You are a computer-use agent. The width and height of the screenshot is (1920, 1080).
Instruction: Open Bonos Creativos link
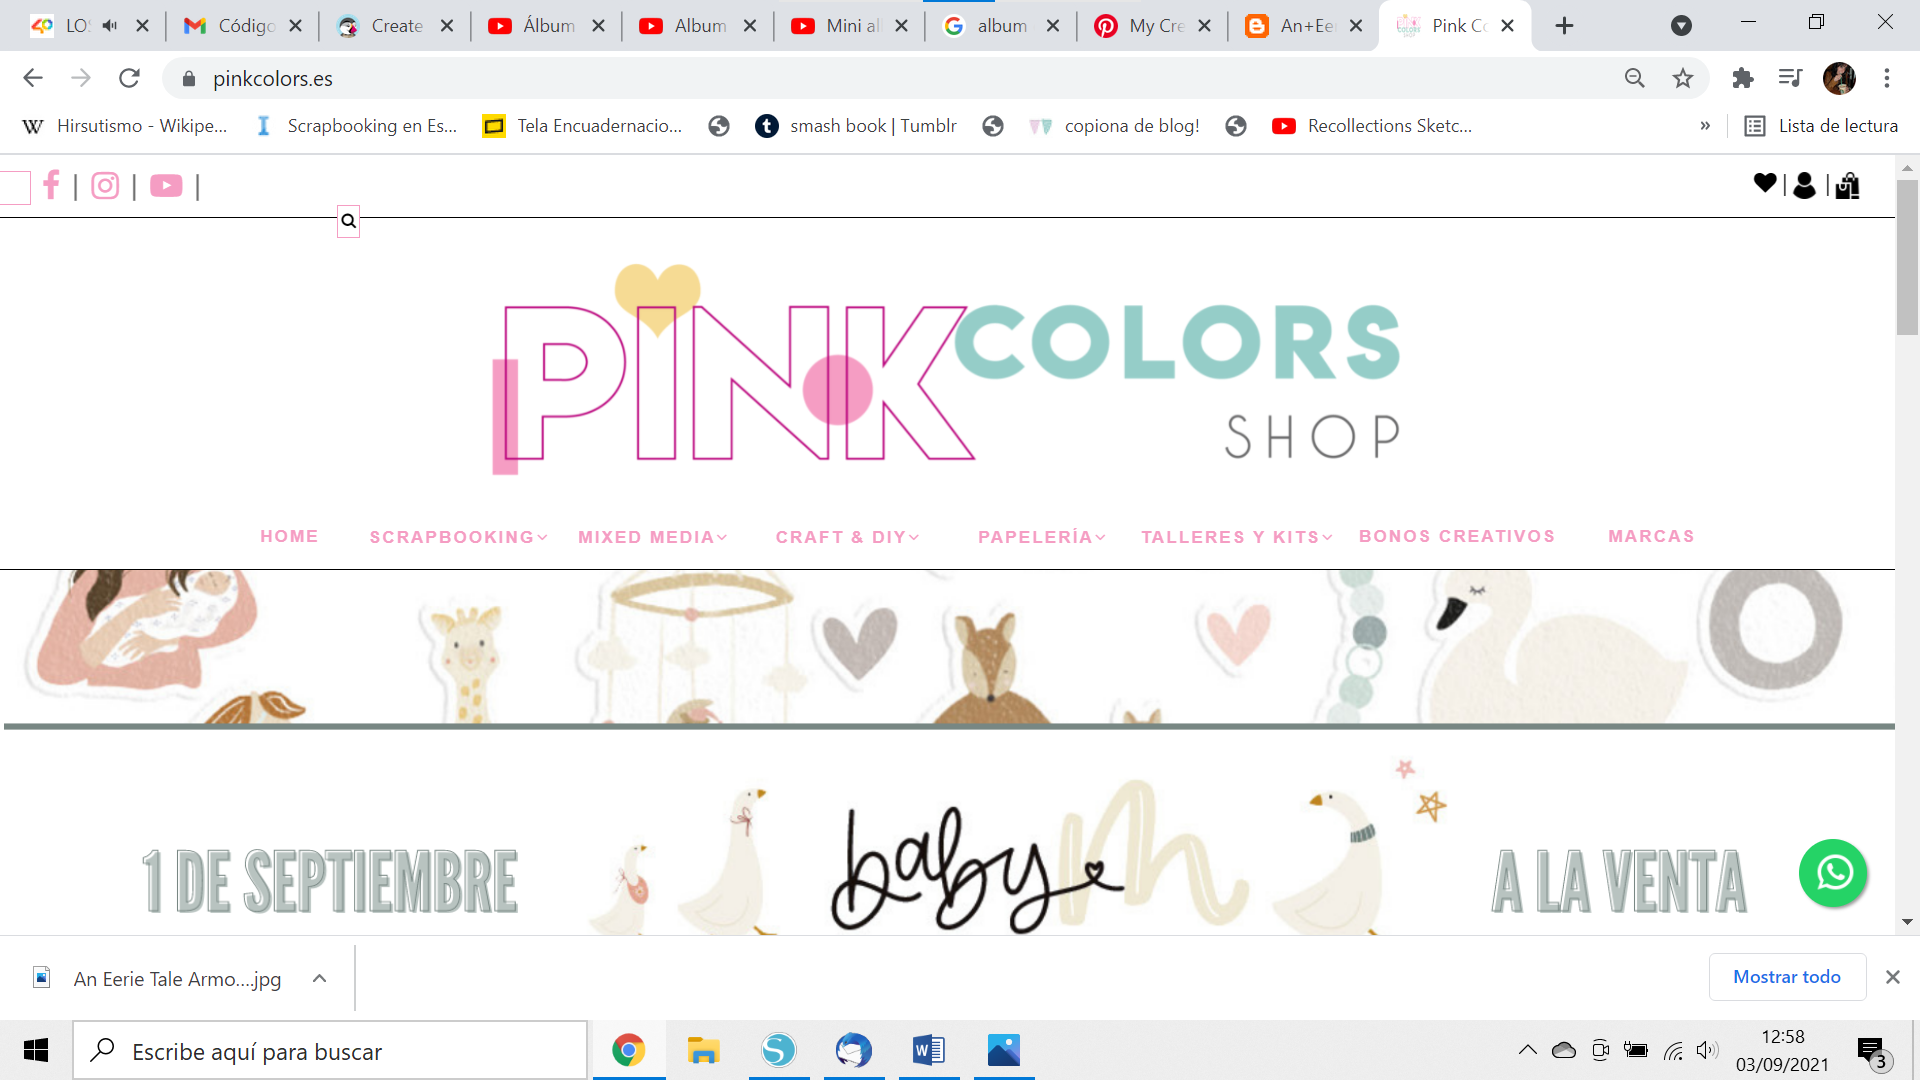[x=1456, y=536]
